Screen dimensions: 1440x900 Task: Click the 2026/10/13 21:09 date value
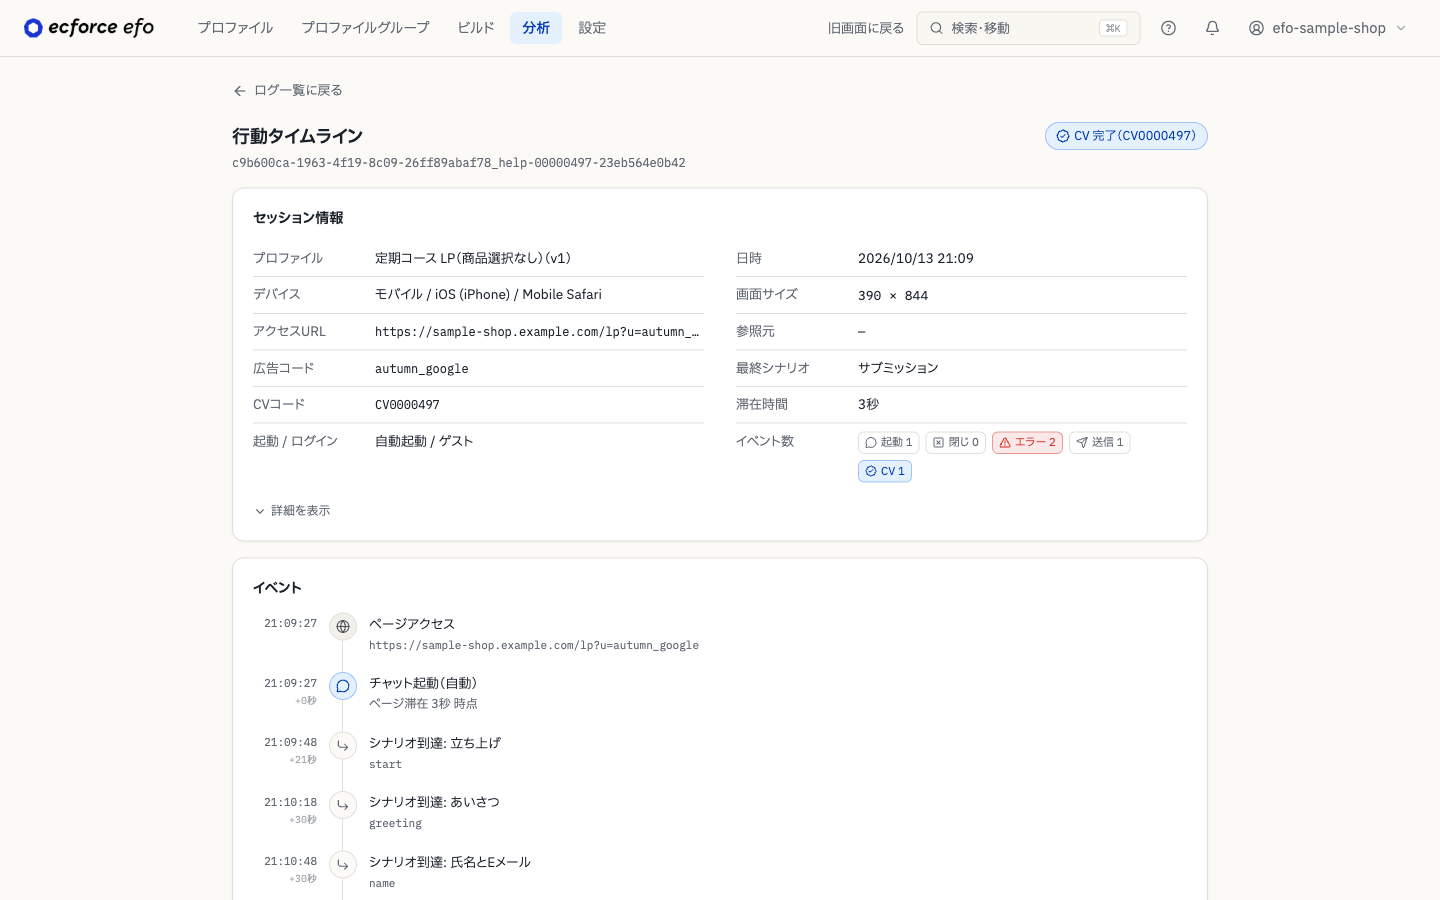(916, 258)
